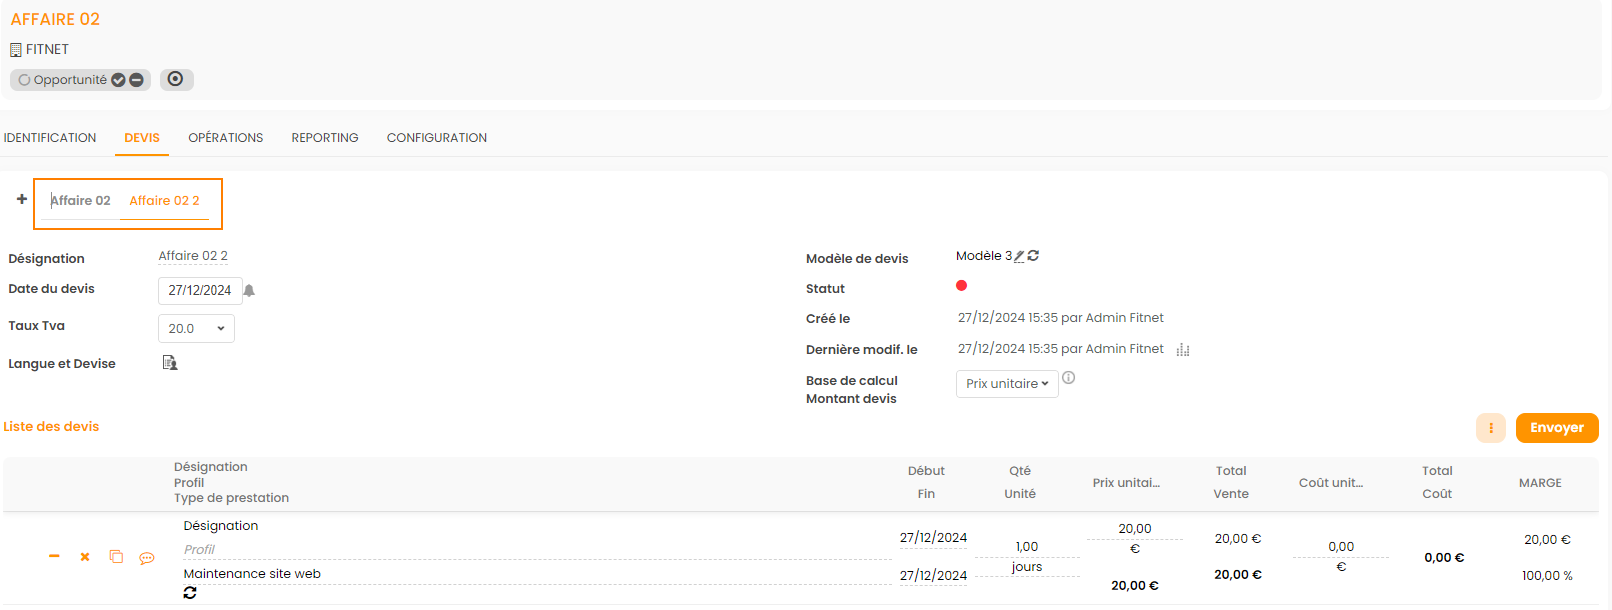Click the orange minus icon on the quote line
1612x610 pixels.
pyautogui.click(x=54, y=556)
